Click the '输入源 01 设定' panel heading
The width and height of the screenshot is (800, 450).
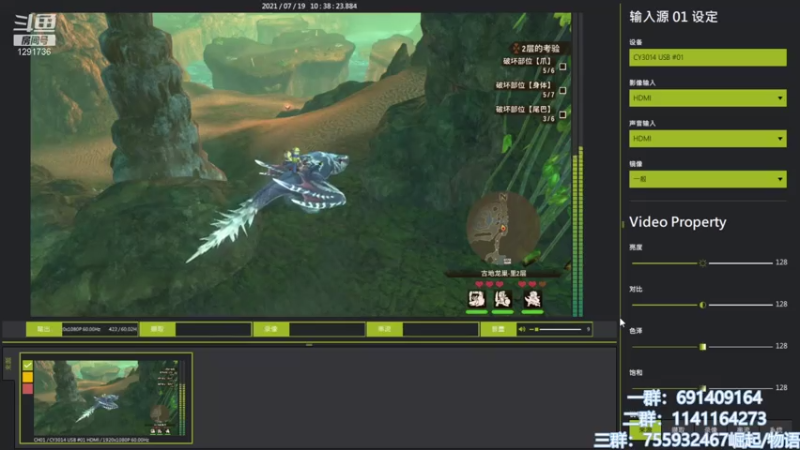pos(673,17)
